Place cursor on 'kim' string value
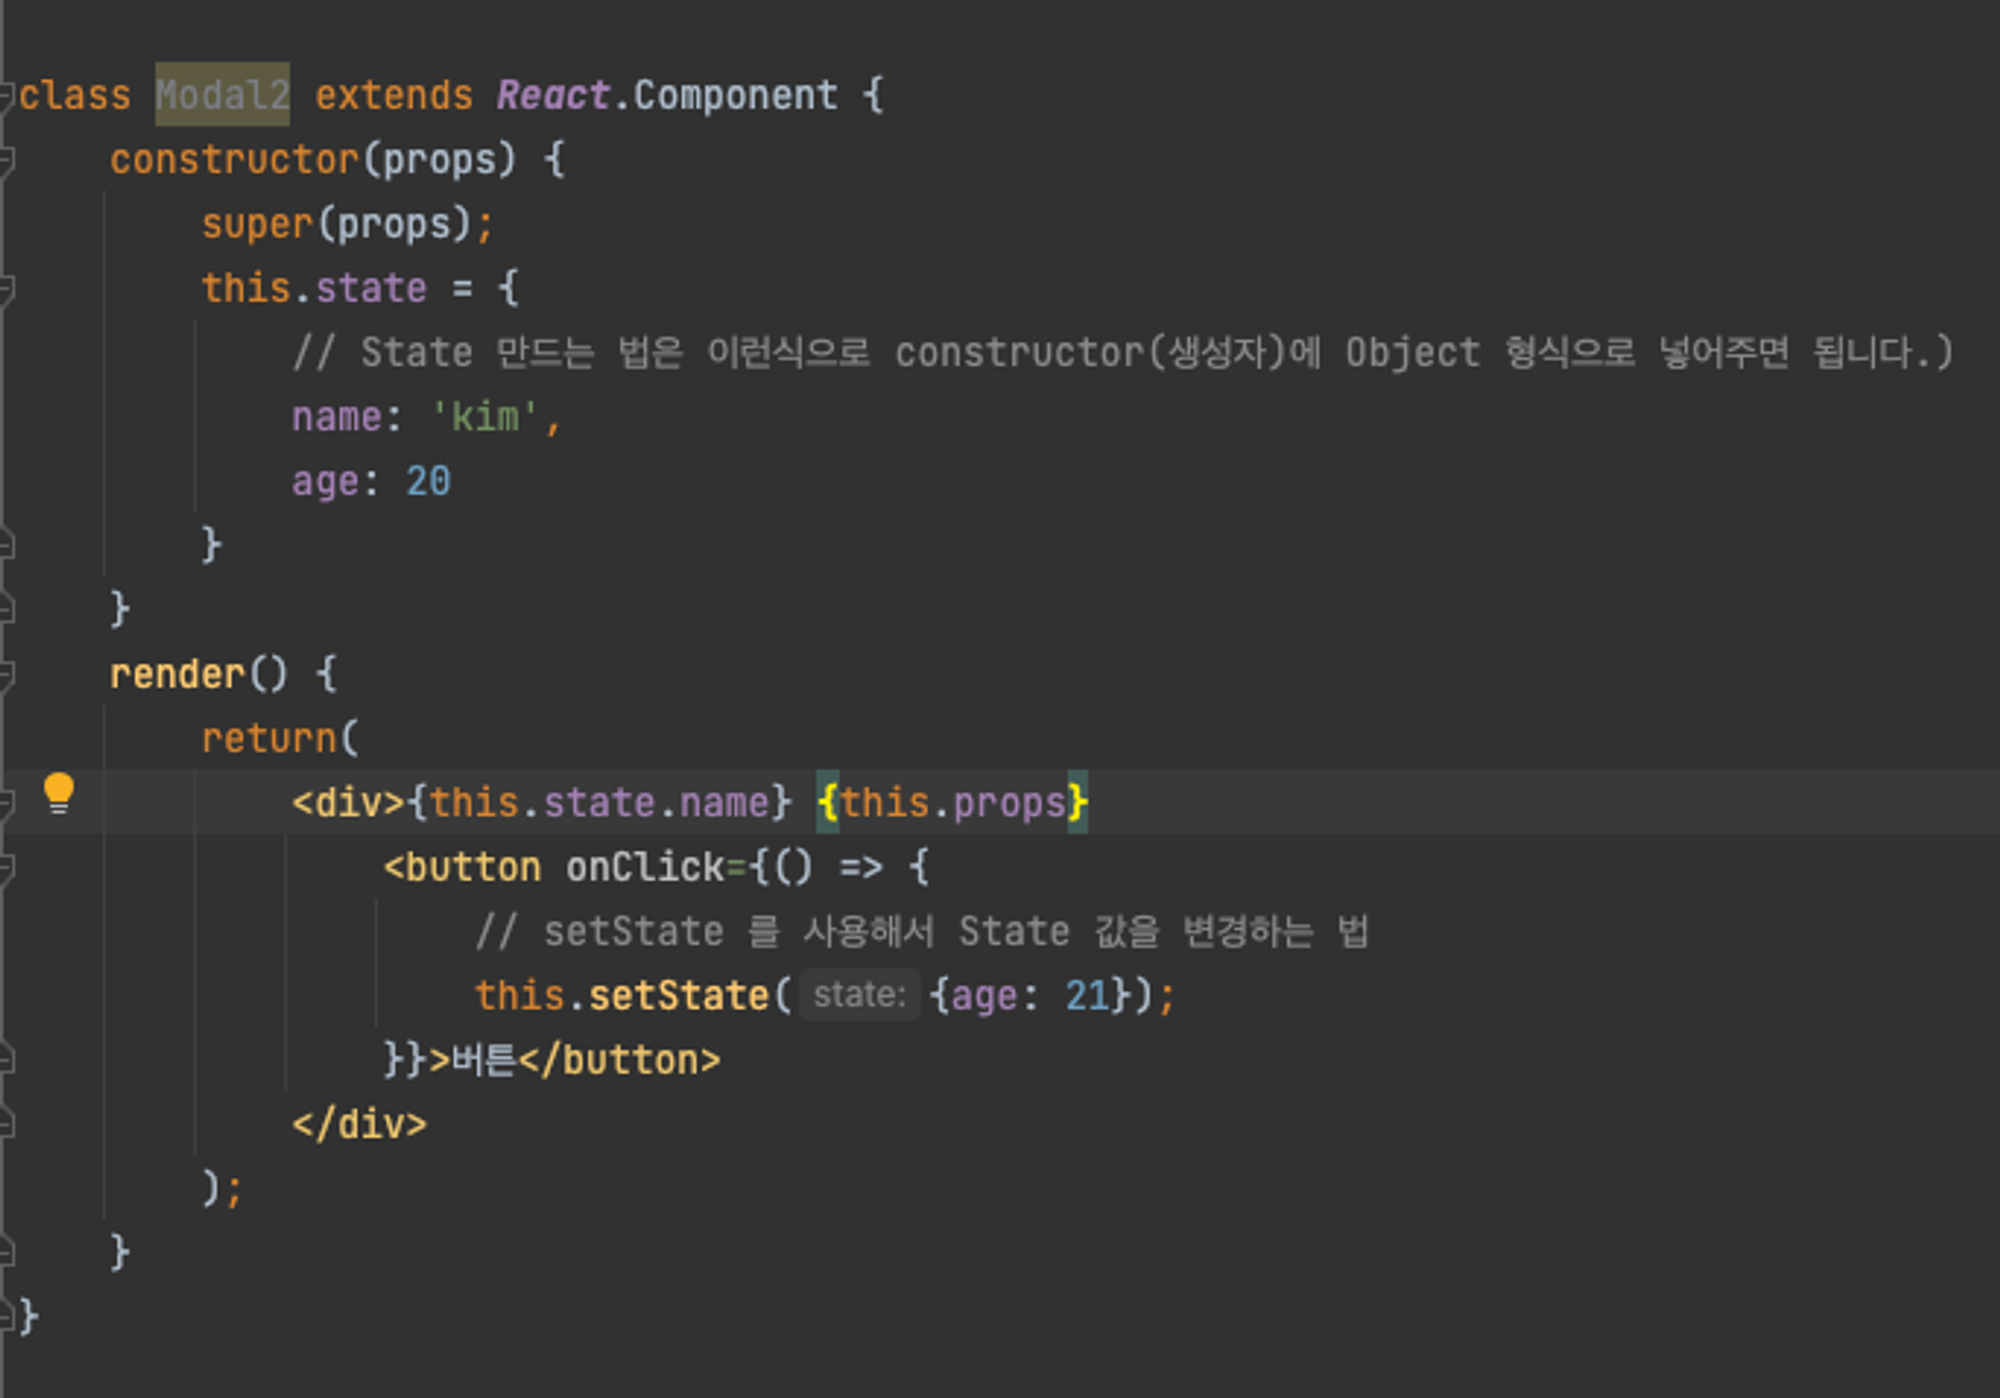This screenshot has width=2000, height=1398. [485, 417]
